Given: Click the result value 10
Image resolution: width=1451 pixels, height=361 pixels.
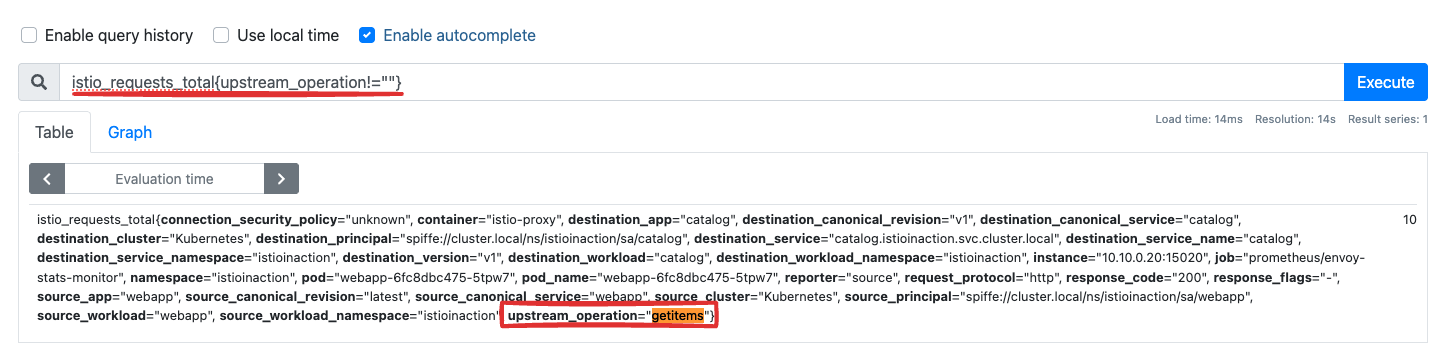Looking at the screenshot, I should click(1409, 219).
